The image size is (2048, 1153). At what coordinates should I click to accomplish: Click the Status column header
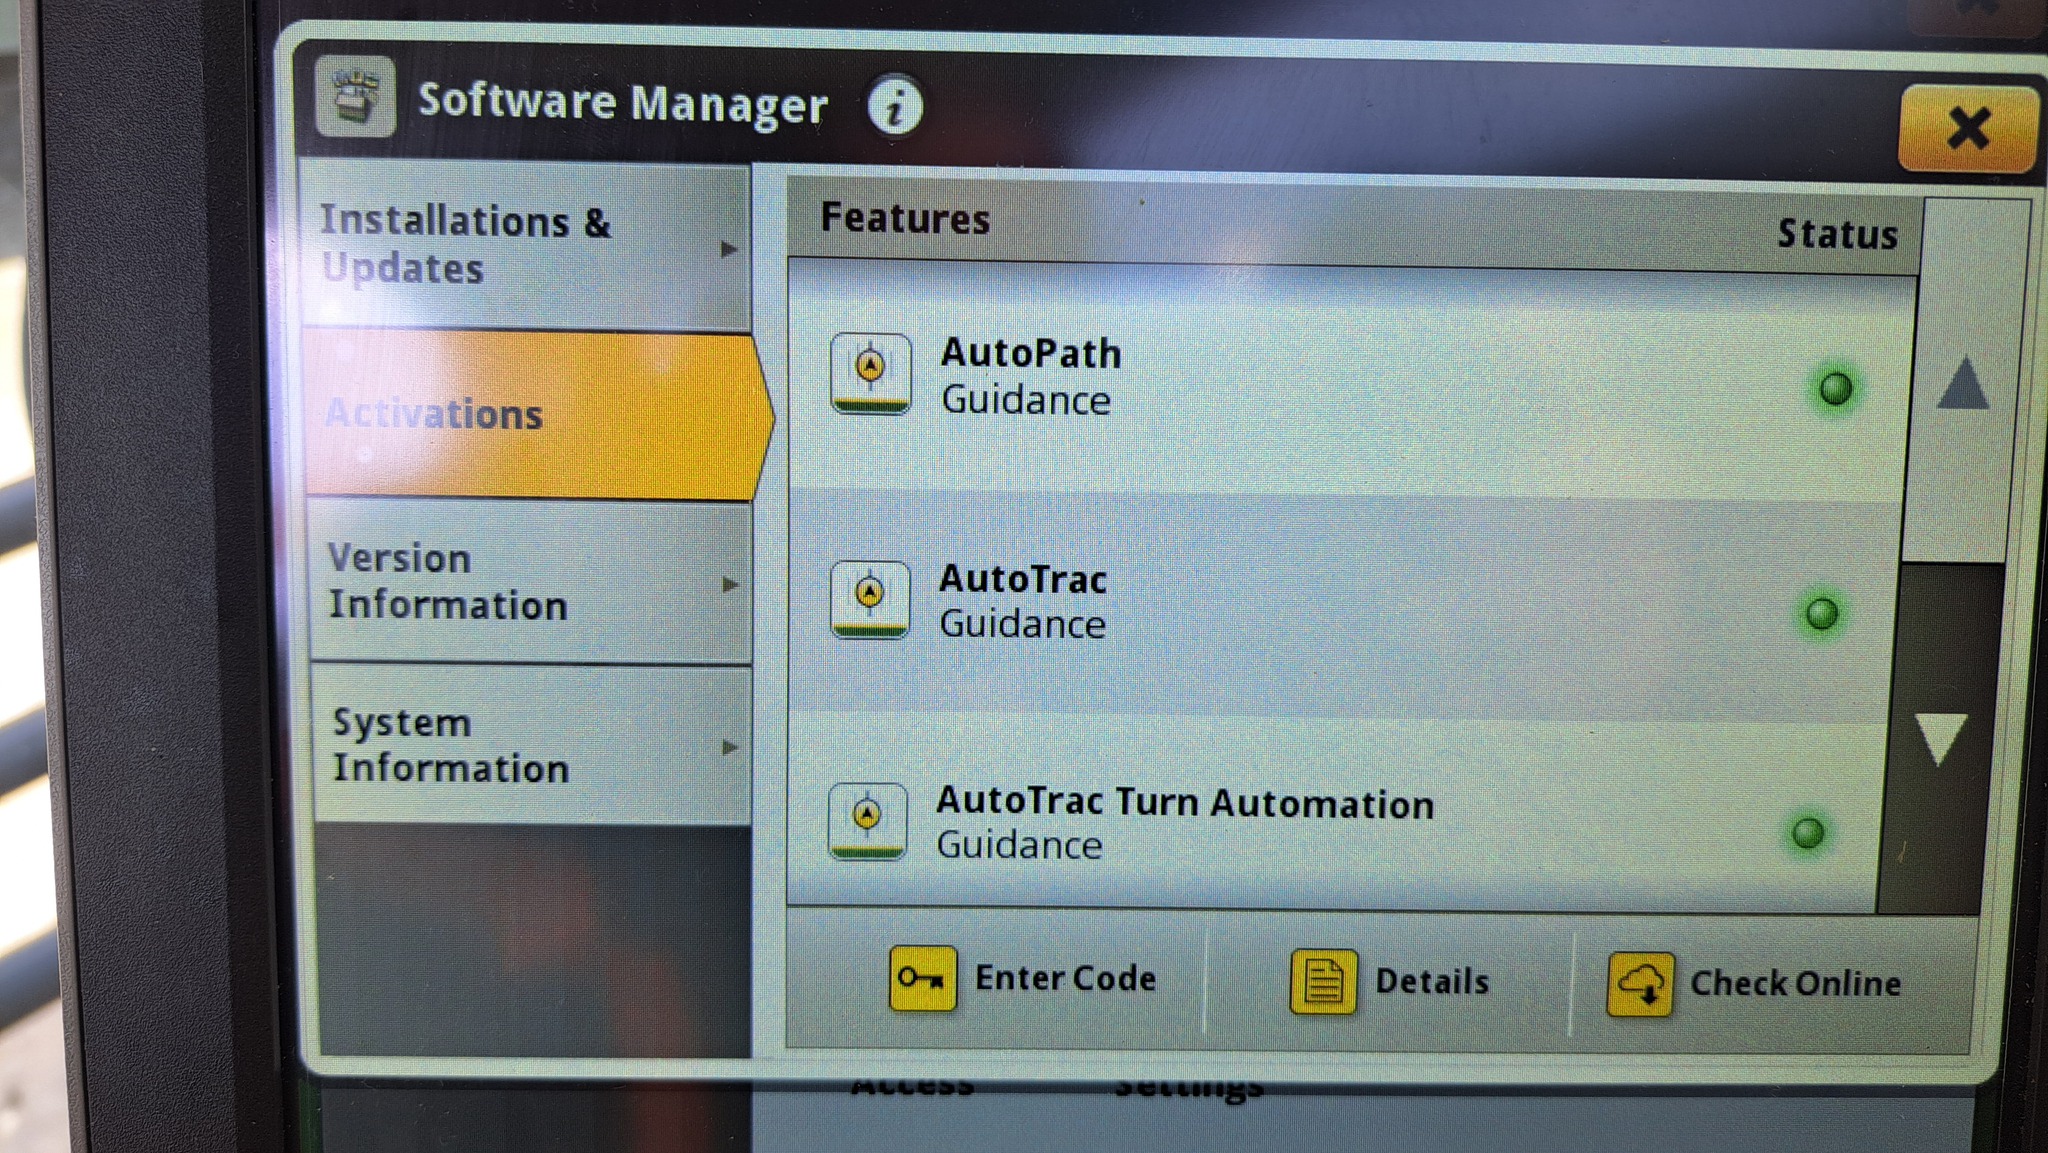click(x=1837, y=234)
